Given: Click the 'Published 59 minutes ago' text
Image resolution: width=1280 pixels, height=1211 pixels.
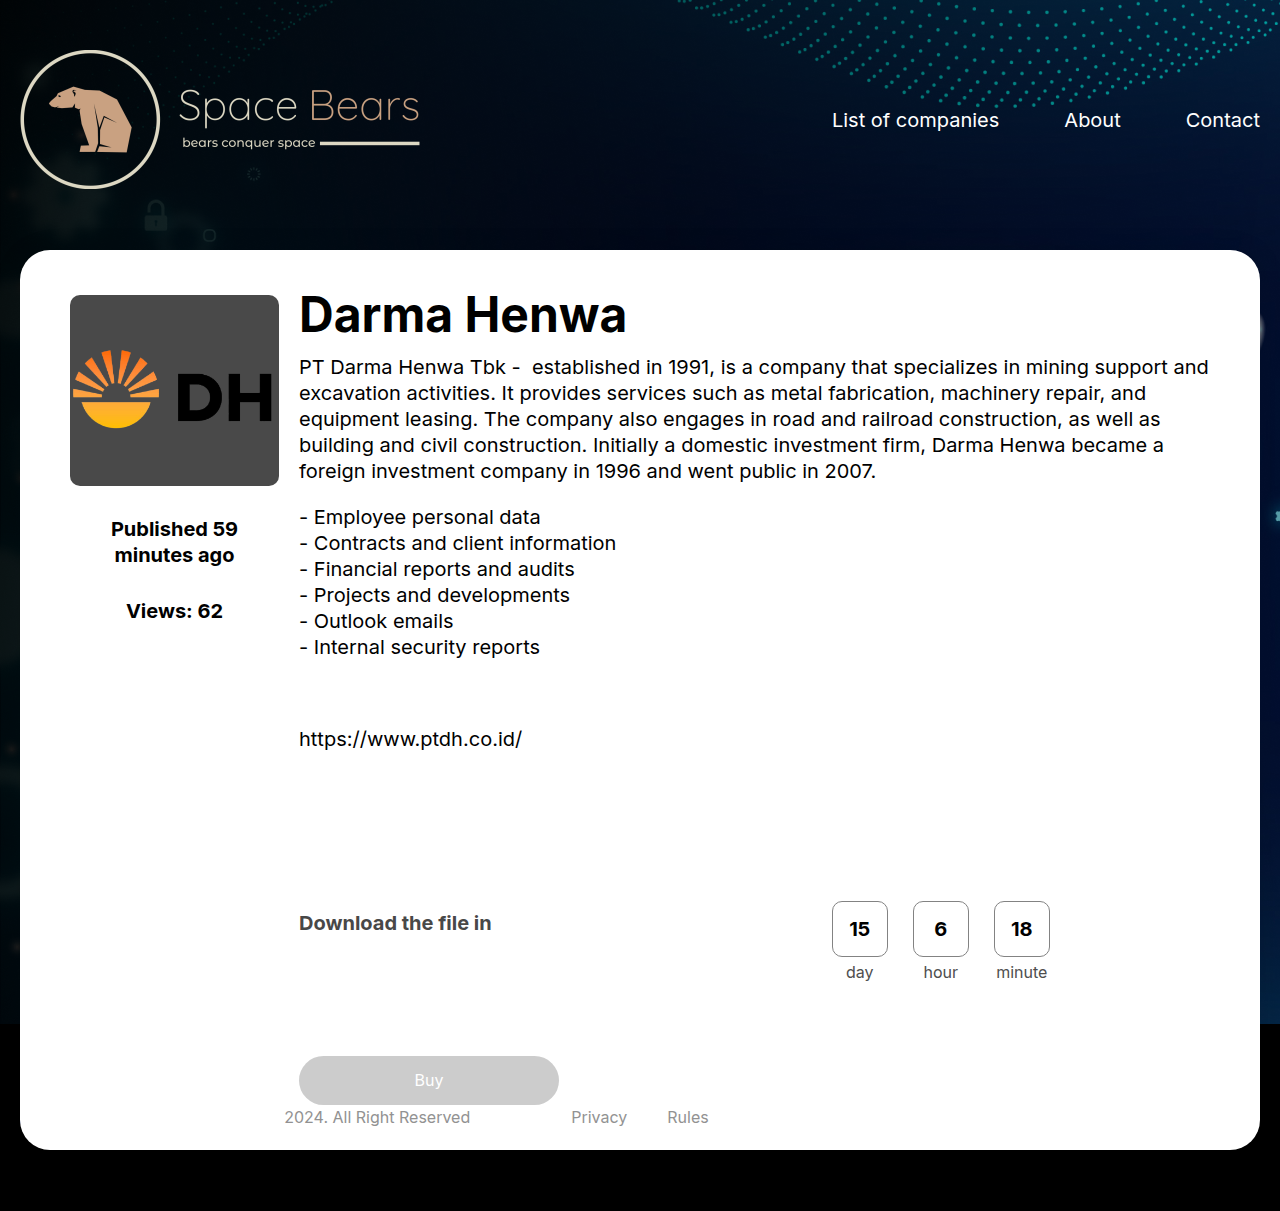Looking at the screenshot, I should pos(174,542).
